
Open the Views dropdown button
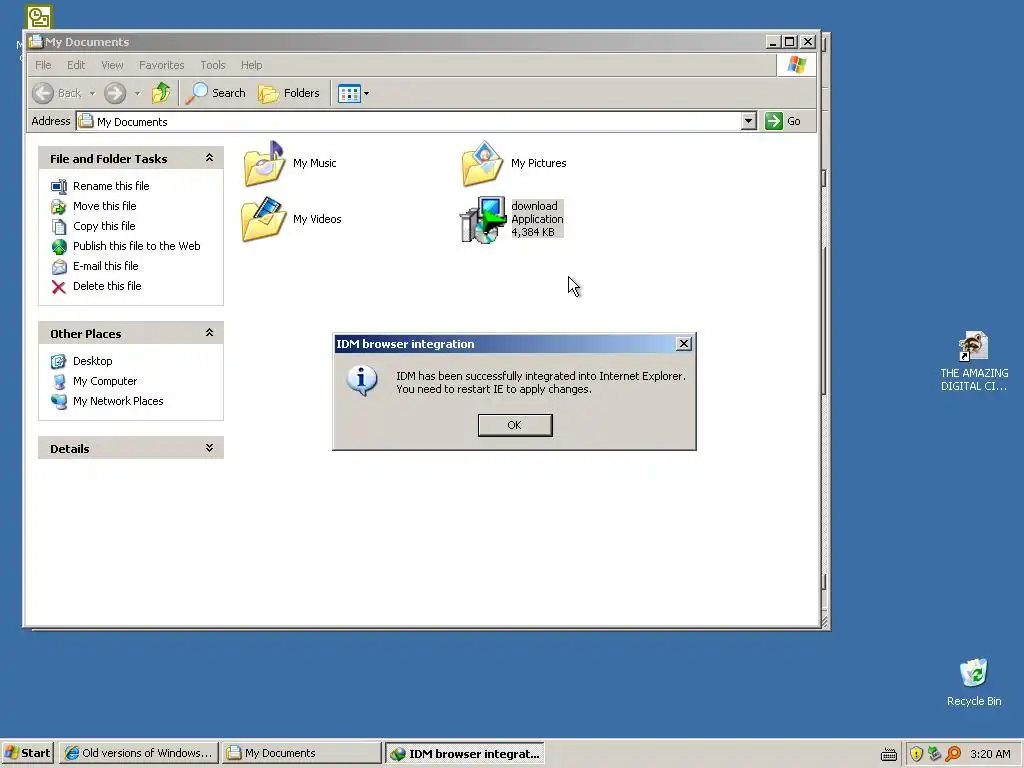pyautogui.click(x=353, y=93)
